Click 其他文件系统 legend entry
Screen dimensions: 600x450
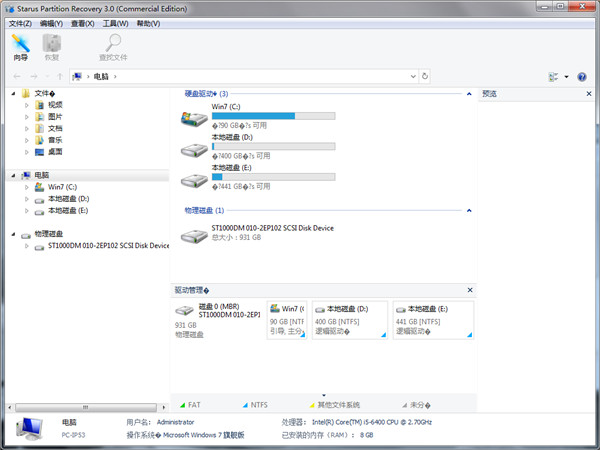(x=334, y=405)
